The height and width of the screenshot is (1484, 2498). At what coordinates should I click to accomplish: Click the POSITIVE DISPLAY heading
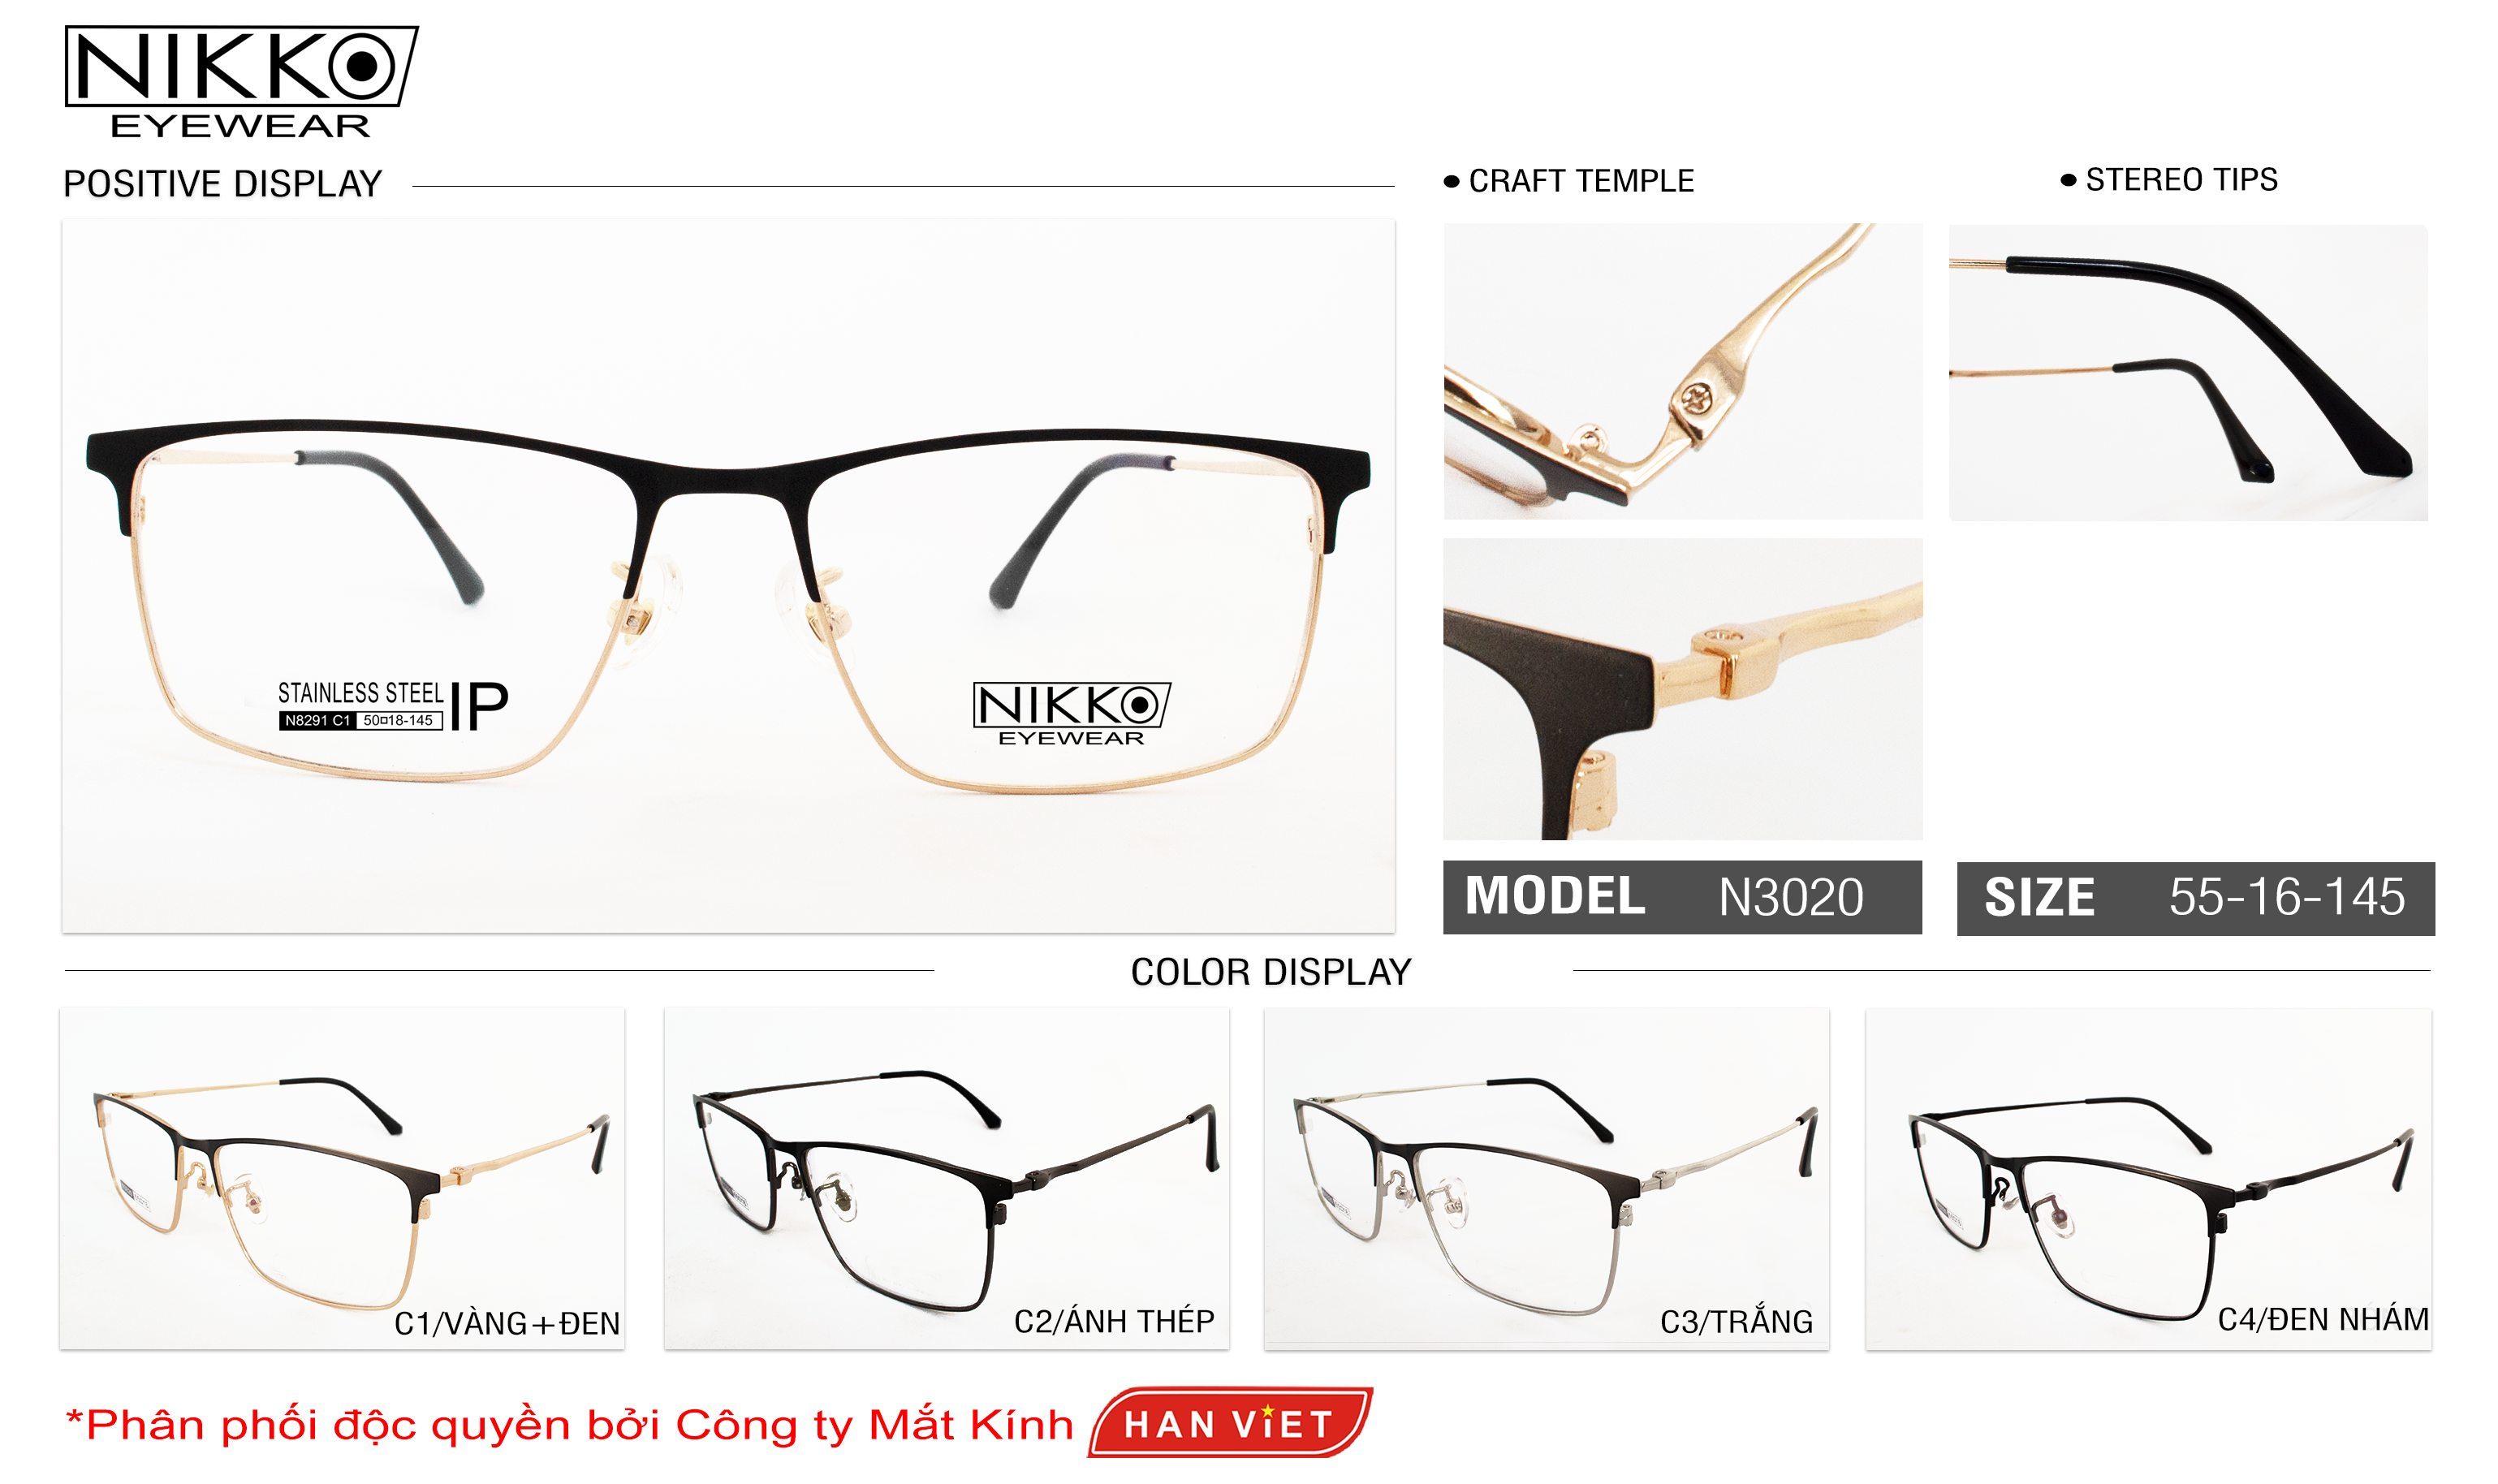pos(222,184)
